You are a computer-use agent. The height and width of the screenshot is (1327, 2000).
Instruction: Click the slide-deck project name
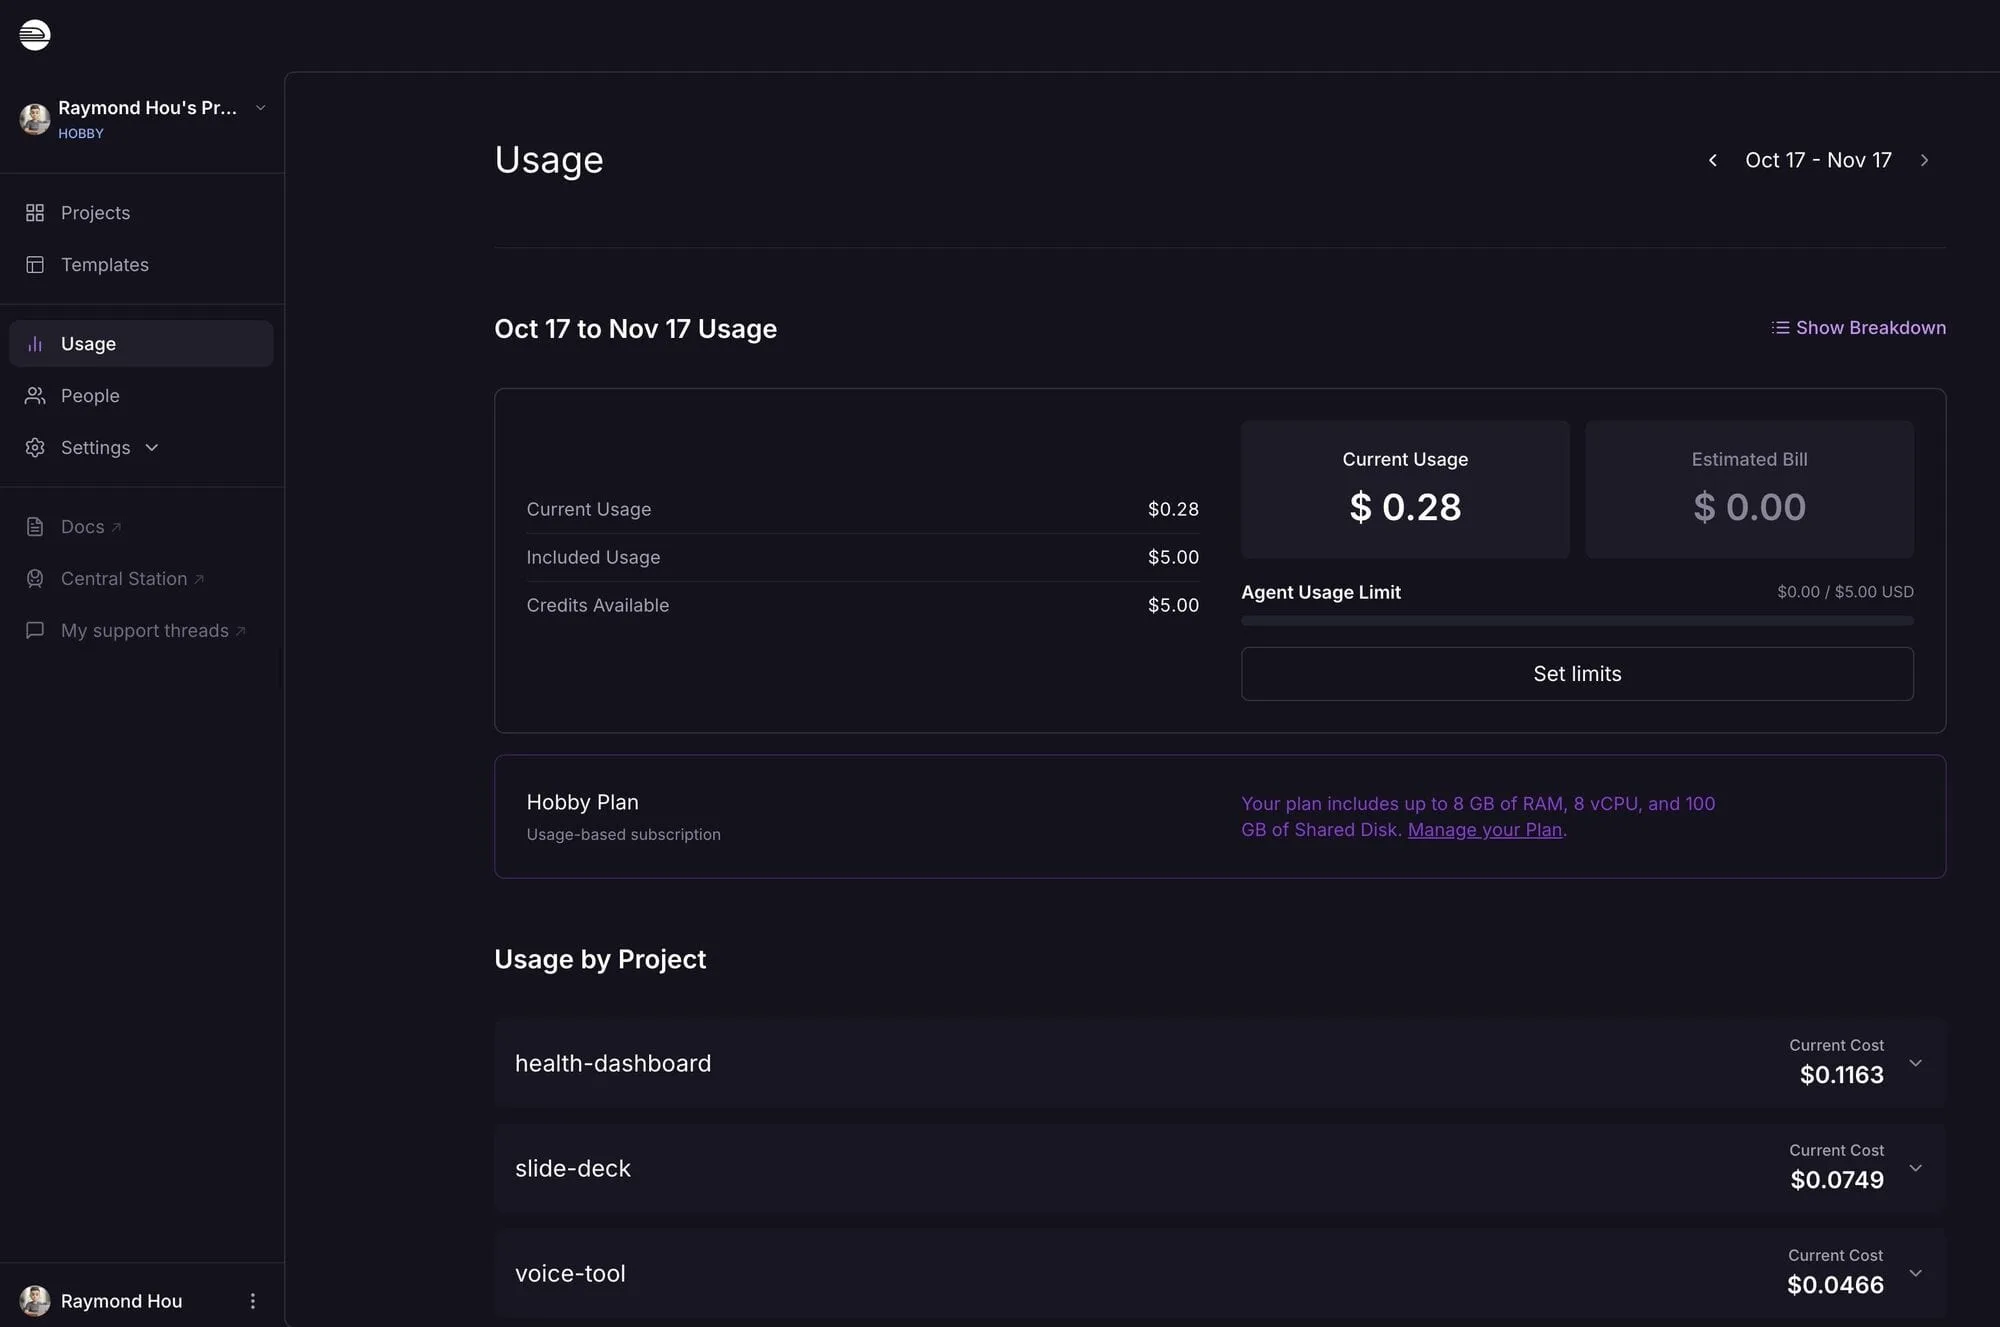pyautogui.click(x=573, y=1168)
